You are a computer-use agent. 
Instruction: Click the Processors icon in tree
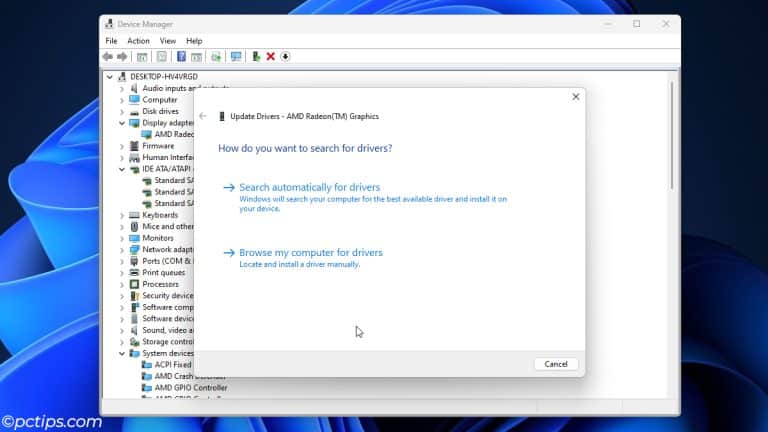pos(134,284)
